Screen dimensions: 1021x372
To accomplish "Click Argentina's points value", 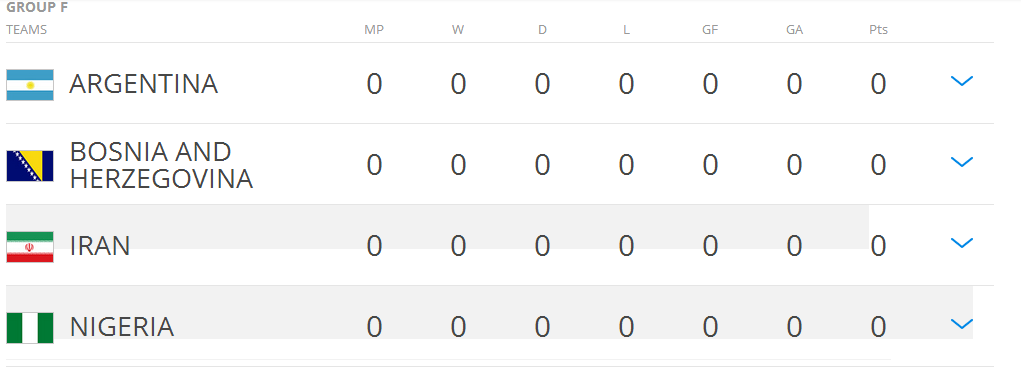I will (878, 84).
